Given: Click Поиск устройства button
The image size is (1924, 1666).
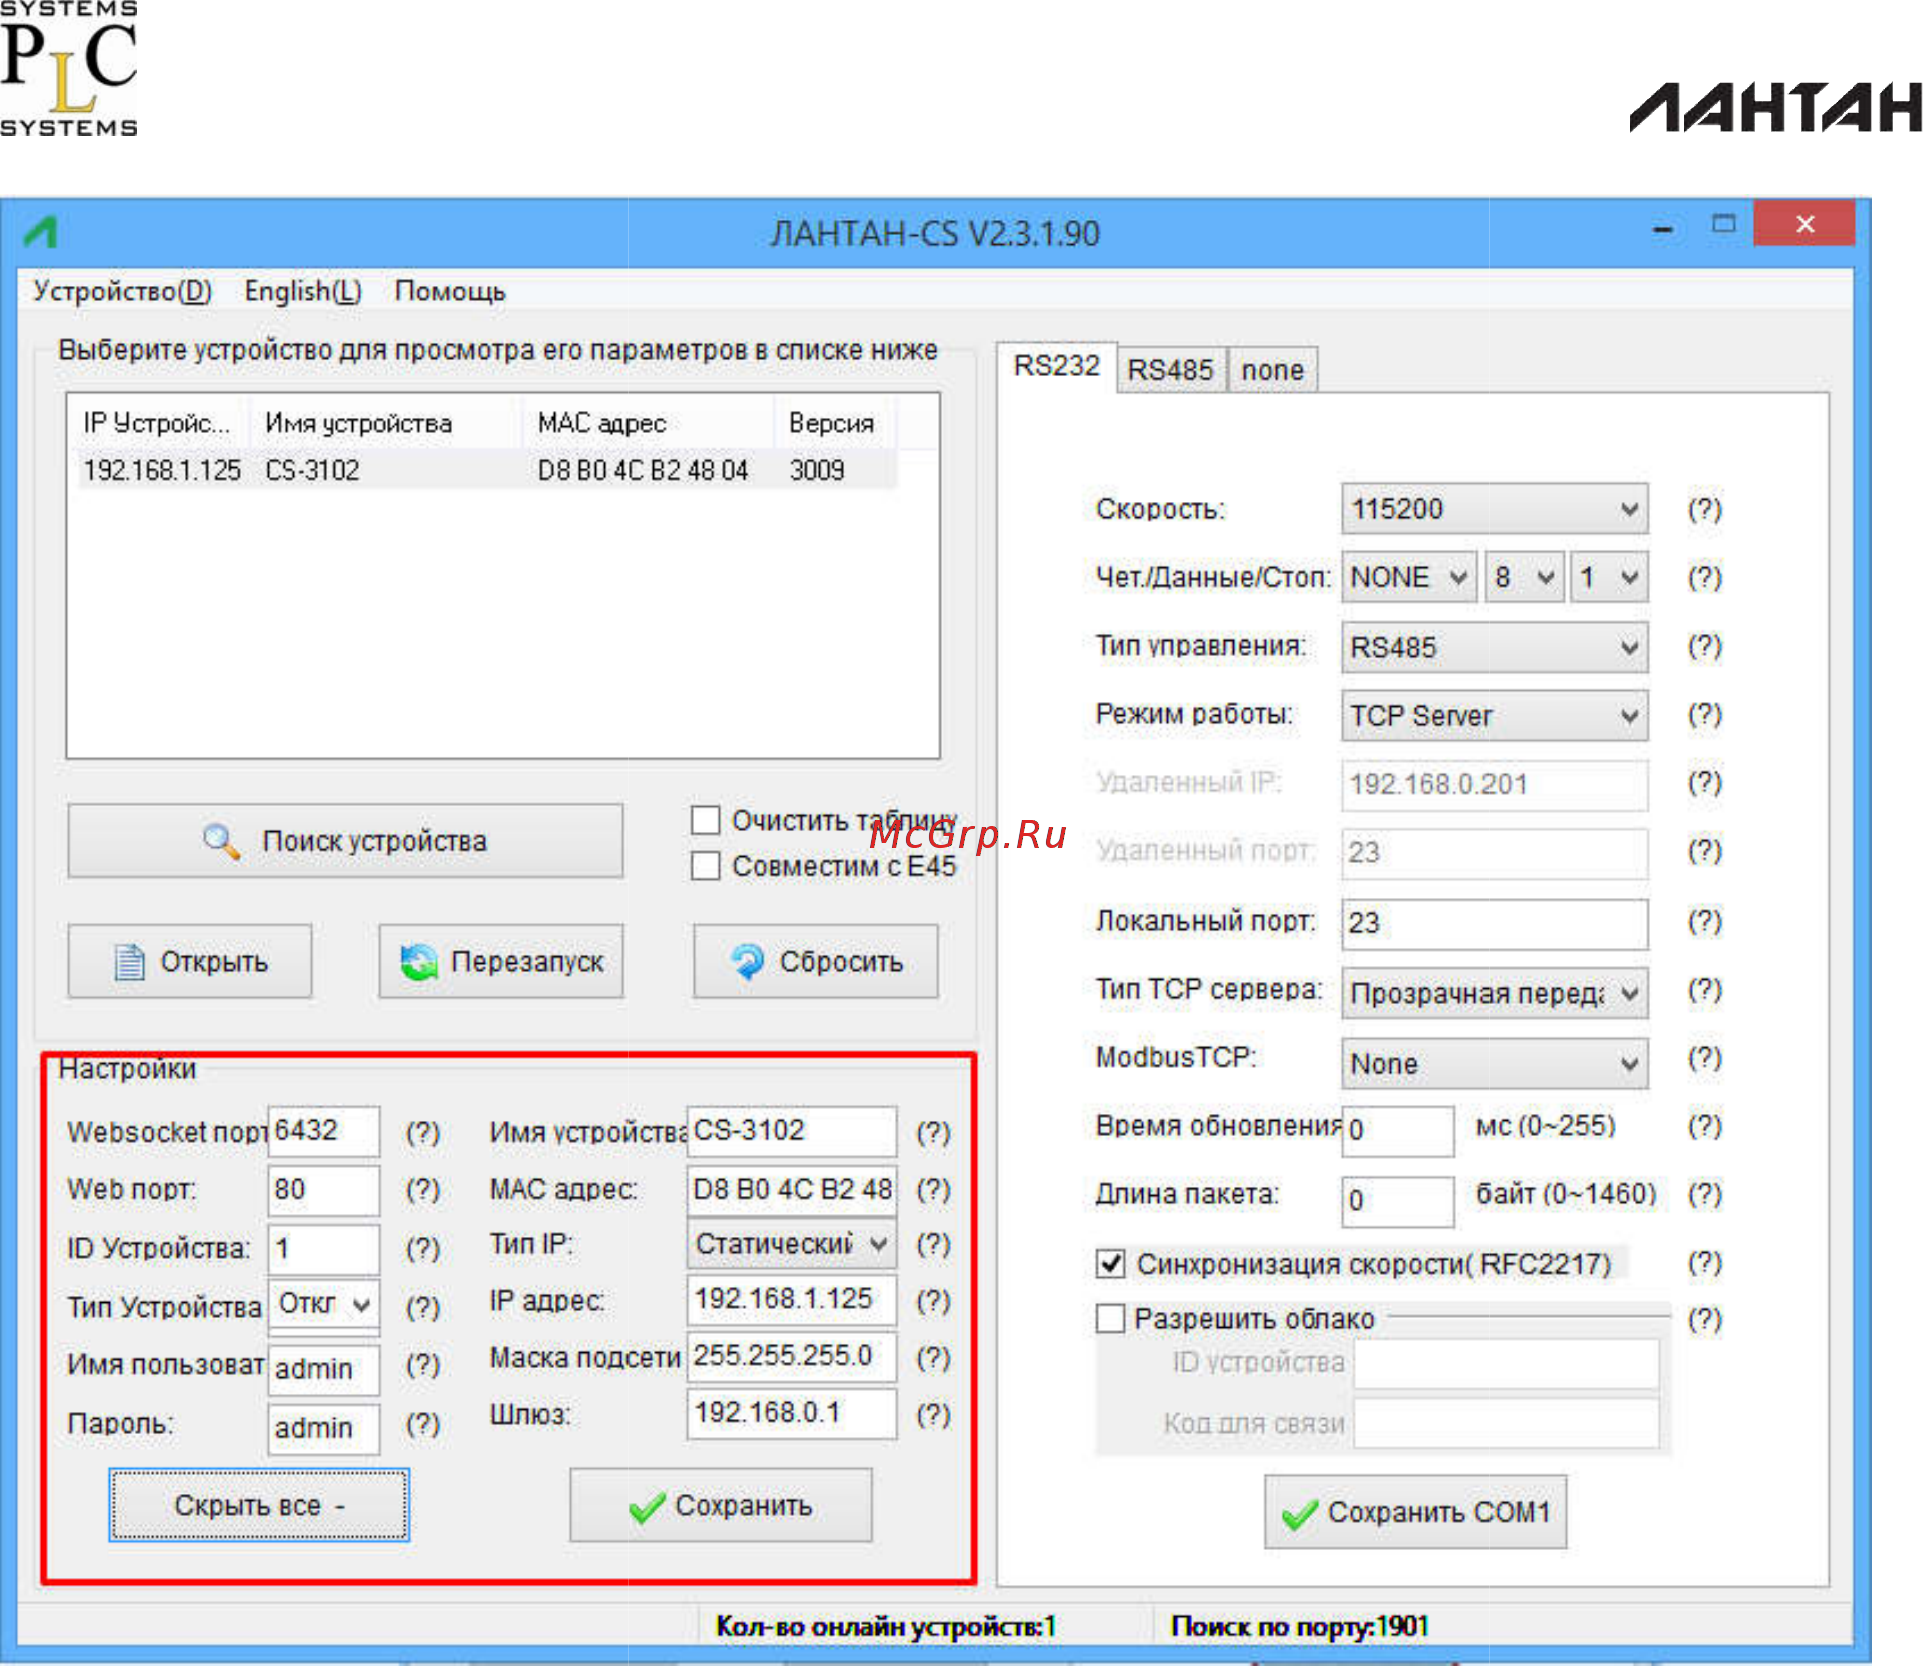Looking at the screenshot, I should point(345,842).
